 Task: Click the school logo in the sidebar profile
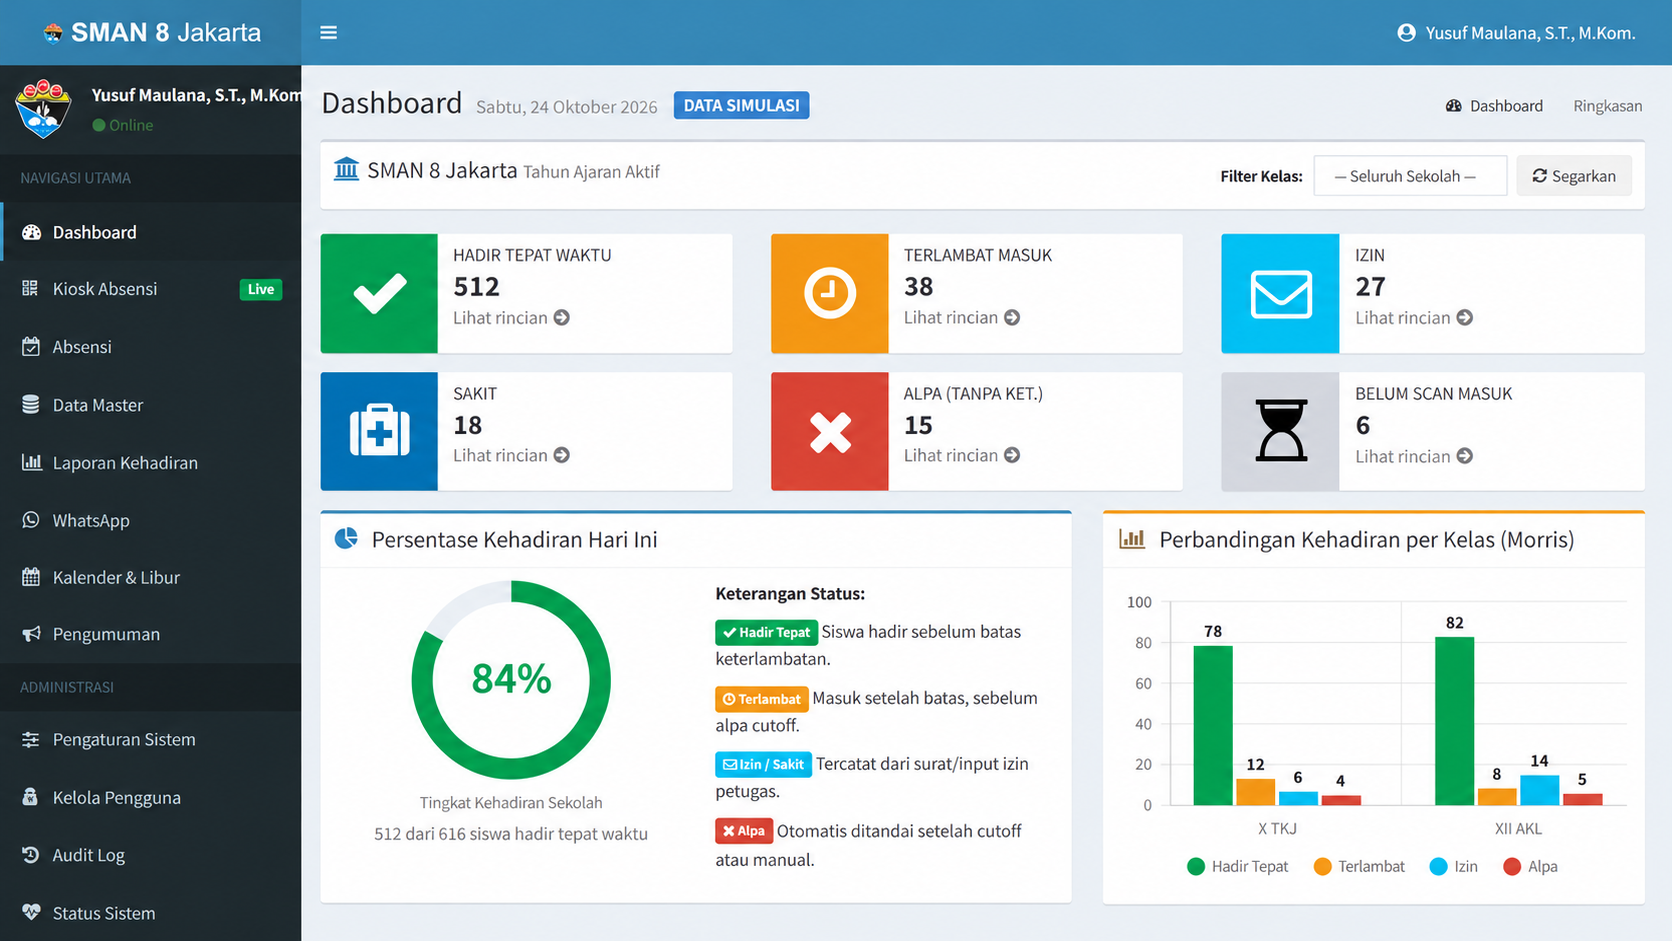43,108
